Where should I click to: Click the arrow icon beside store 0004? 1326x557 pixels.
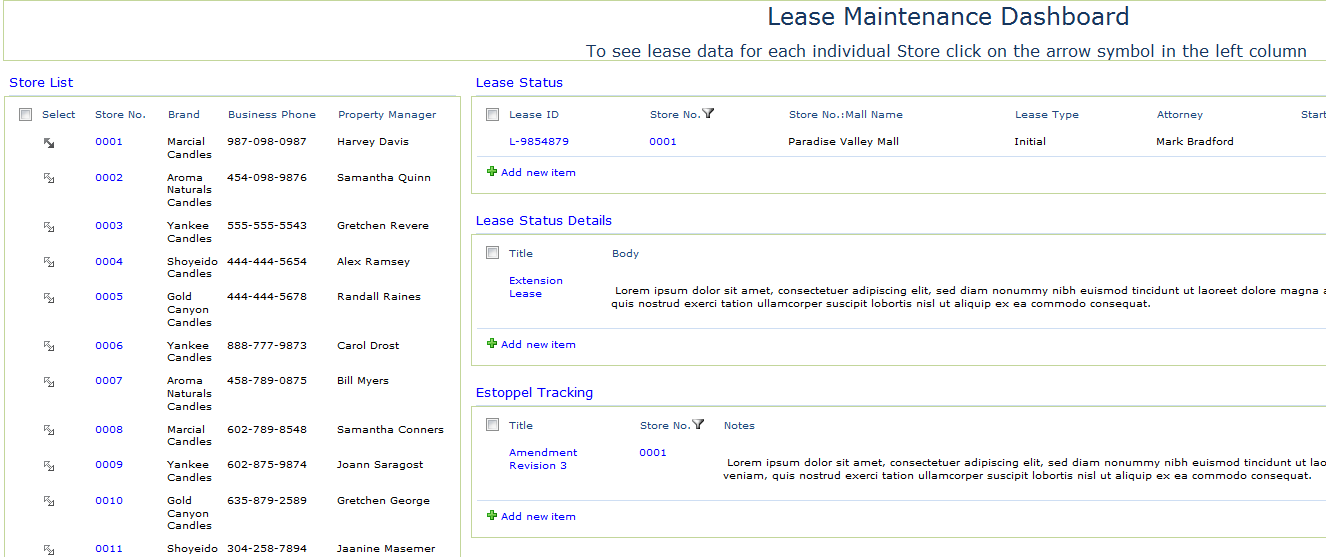49,262
